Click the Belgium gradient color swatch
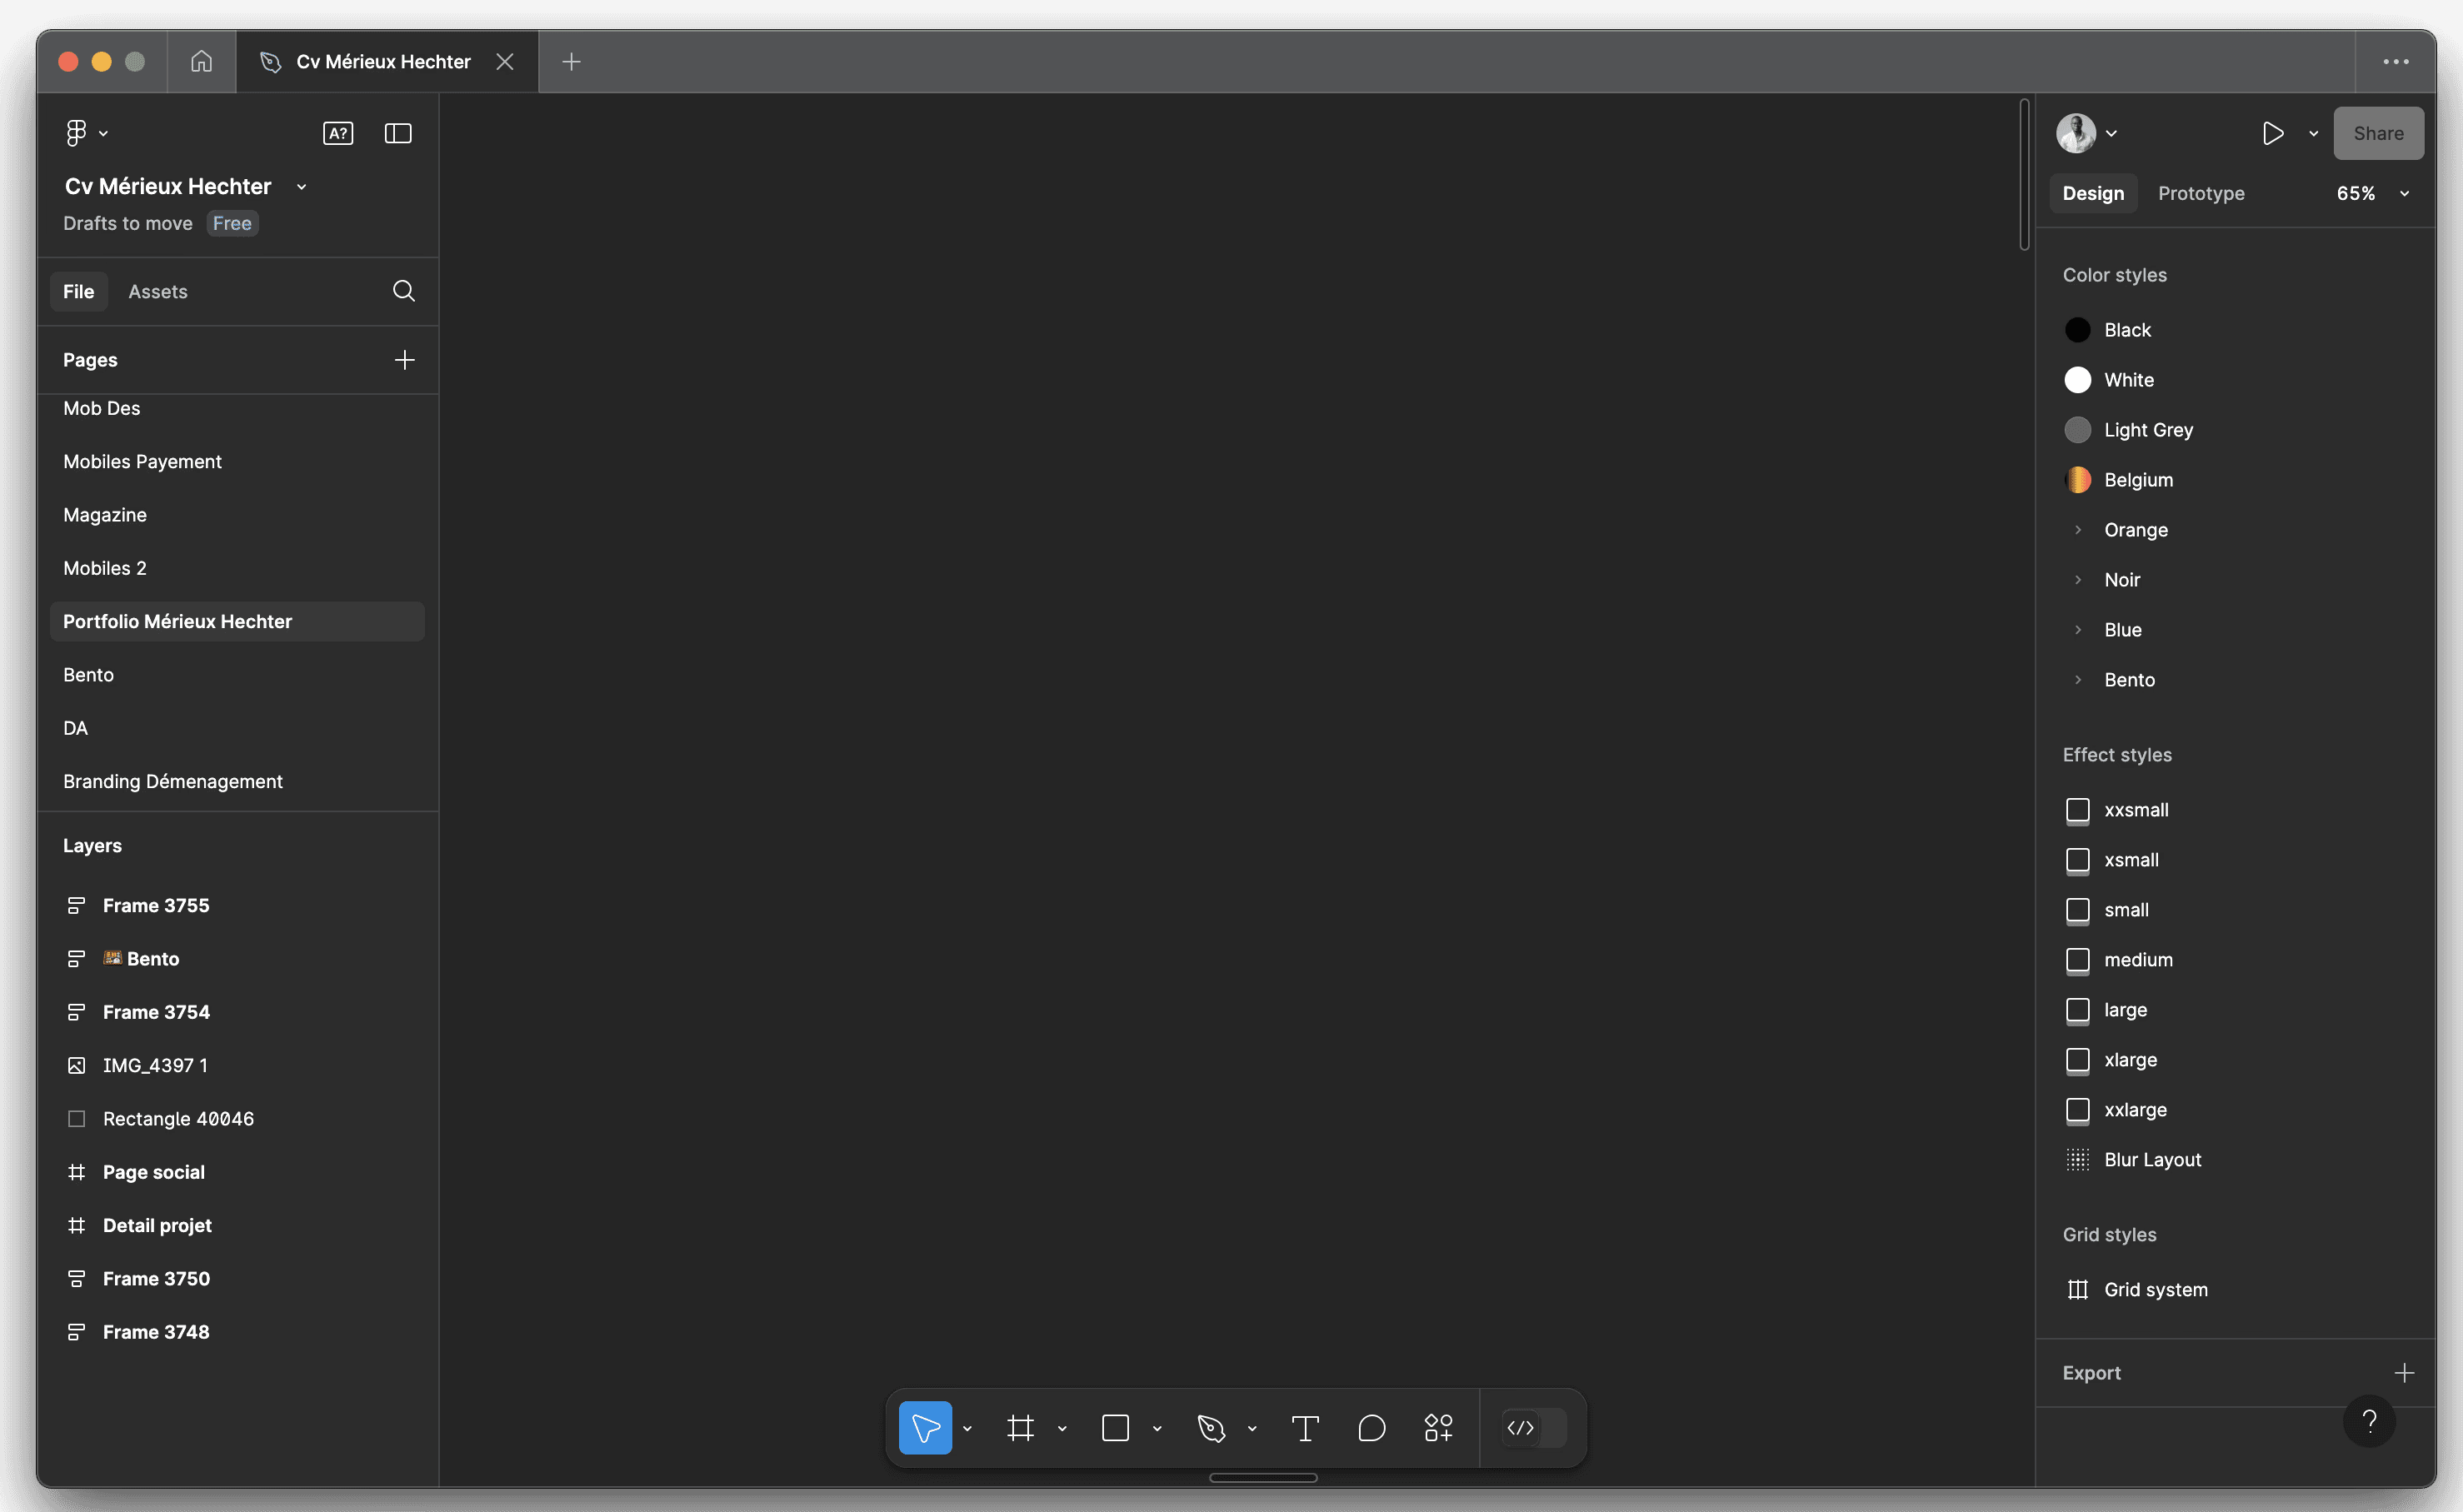Screen dimensions: 2463x1512 click(x=2078, y=480)
